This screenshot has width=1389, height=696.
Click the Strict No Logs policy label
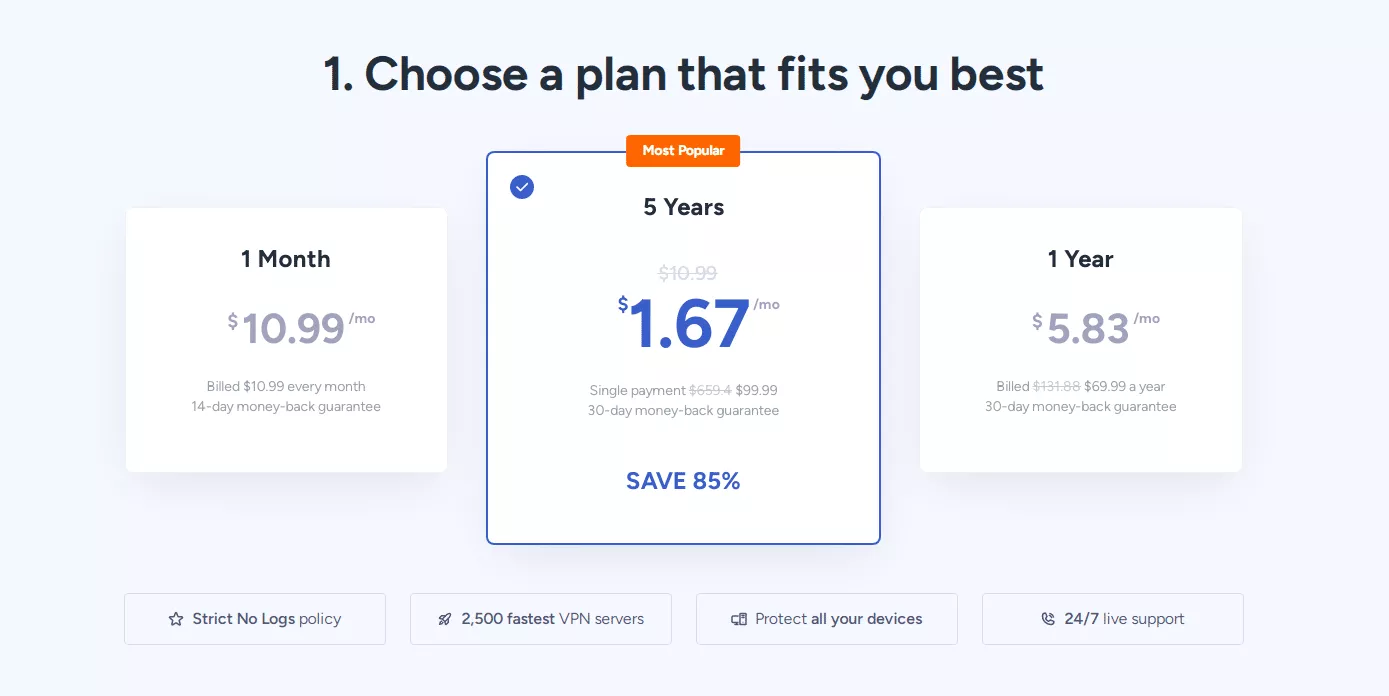coord(266,619)
